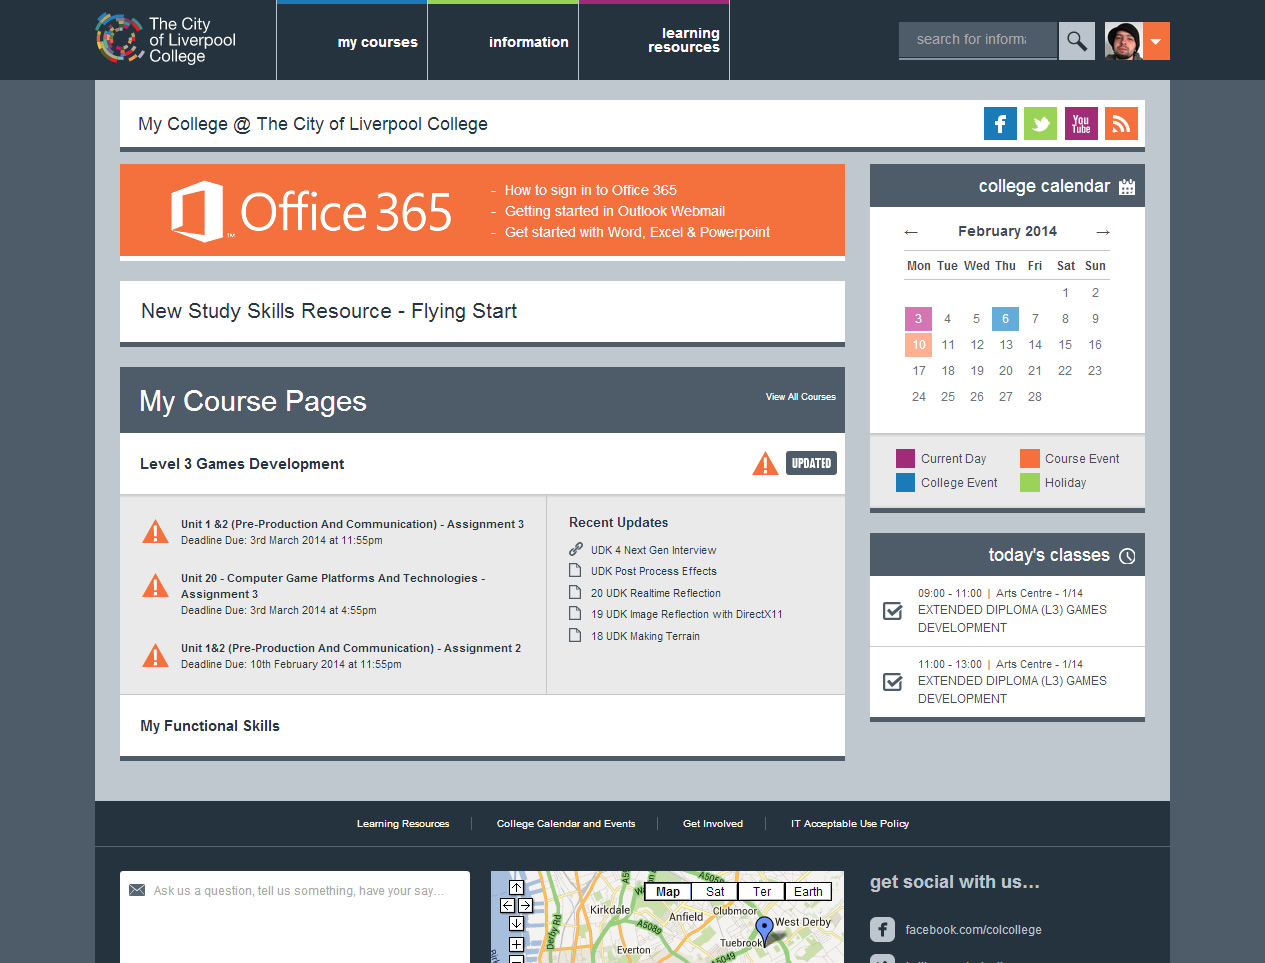Go to previous month with left calendar arrow
The image size is (1265, 963).
point(911,231)
